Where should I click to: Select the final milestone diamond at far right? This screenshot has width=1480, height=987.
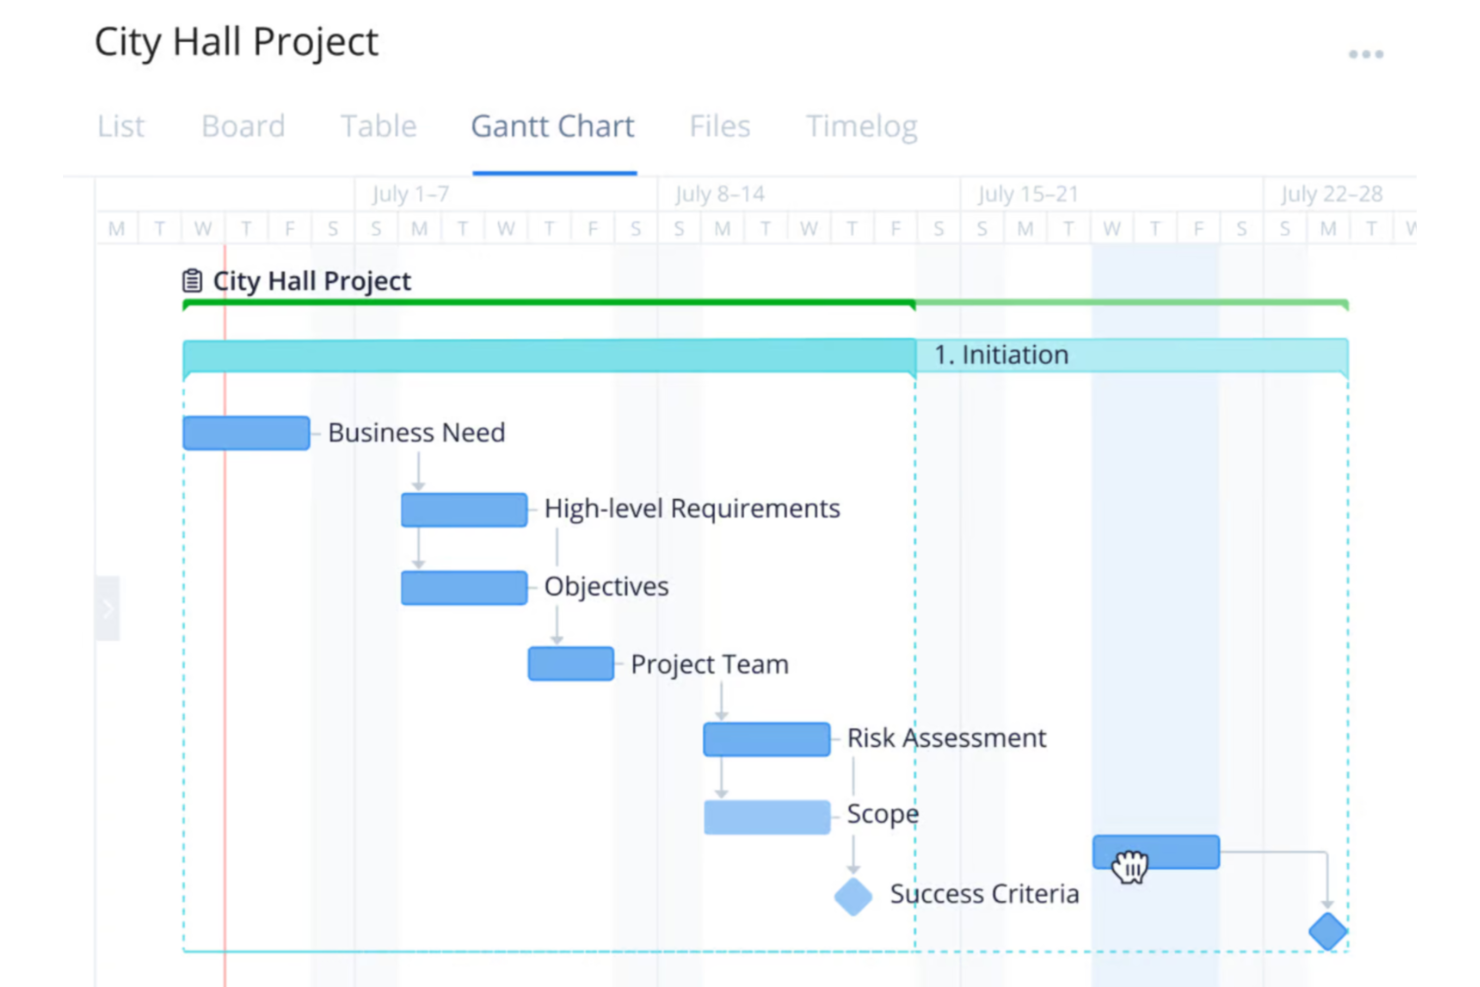[x=1328, y=931]
